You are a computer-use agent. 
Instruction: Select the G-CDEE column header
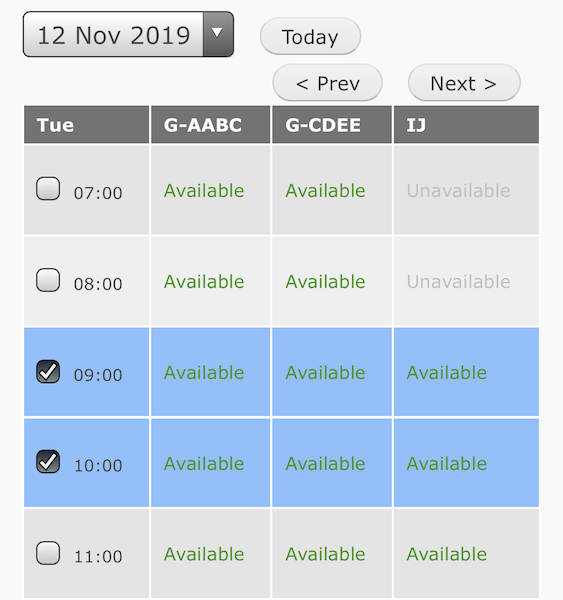click(x=332, y=125)
